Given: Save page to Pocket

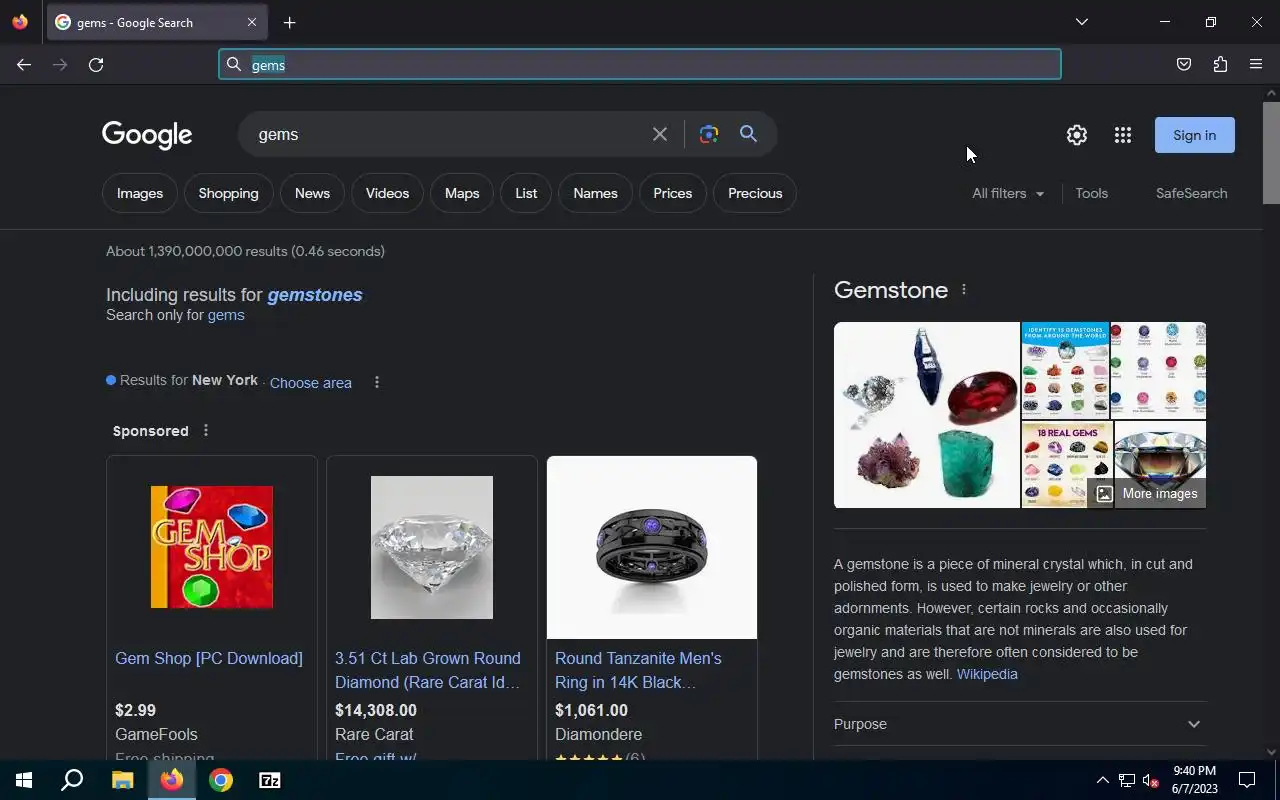Looking at the screenshot, I should point(1184,65).
